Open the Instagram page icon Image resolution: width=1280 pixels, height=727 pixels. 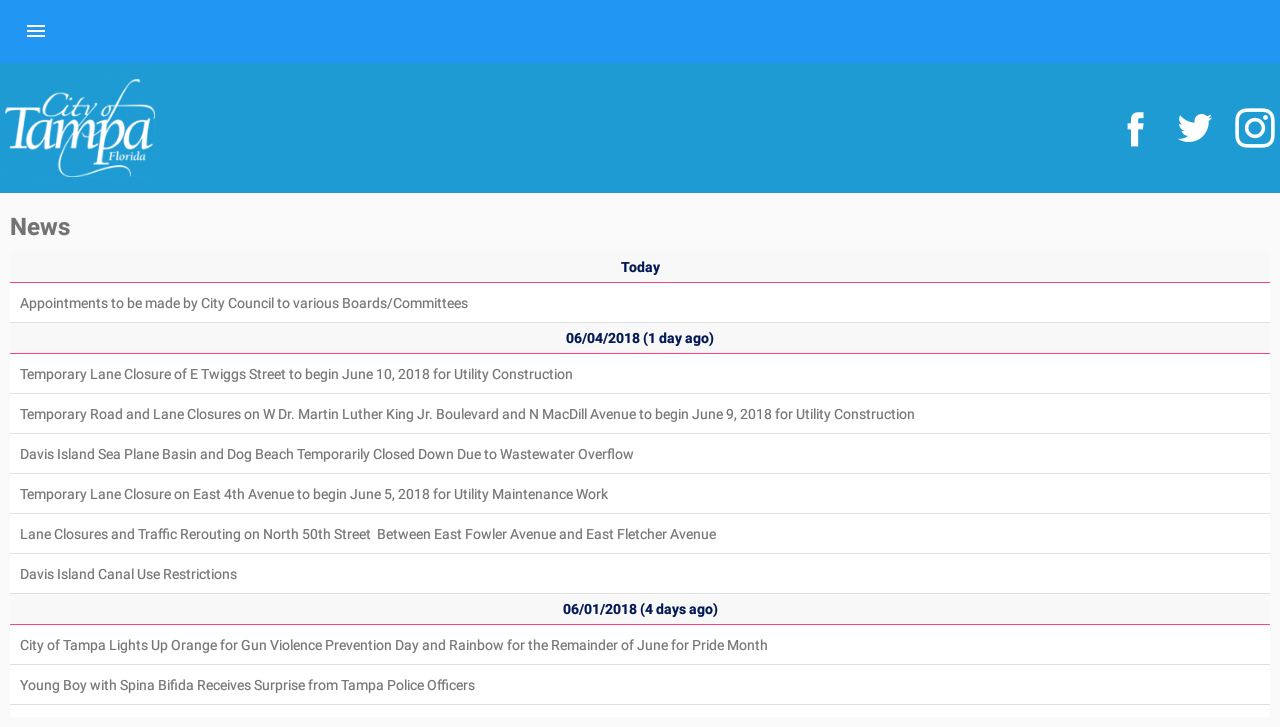(1255, 128)
